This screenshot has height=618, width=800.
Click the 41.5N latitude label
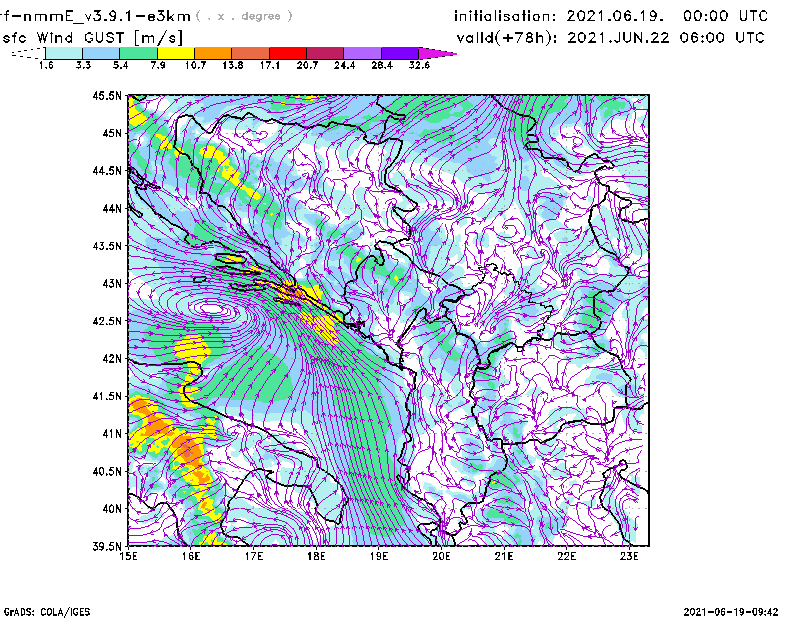click(x=107, y=396)
